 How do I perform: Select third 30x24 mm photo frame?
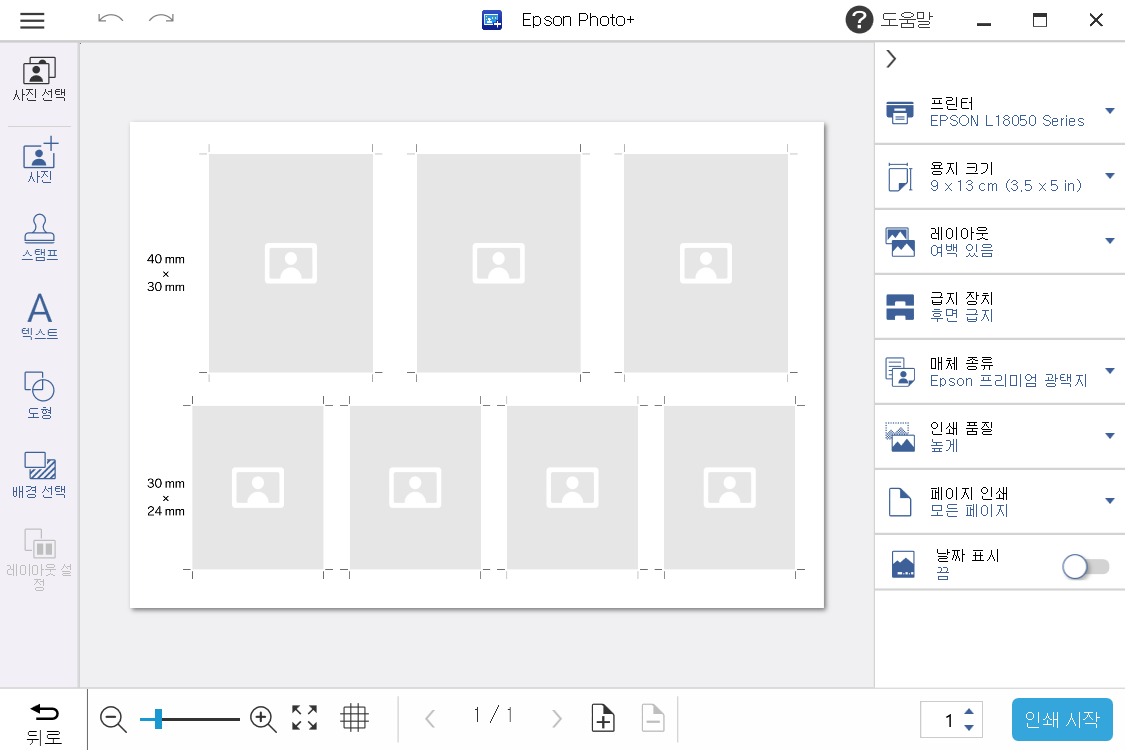[573, 488]
